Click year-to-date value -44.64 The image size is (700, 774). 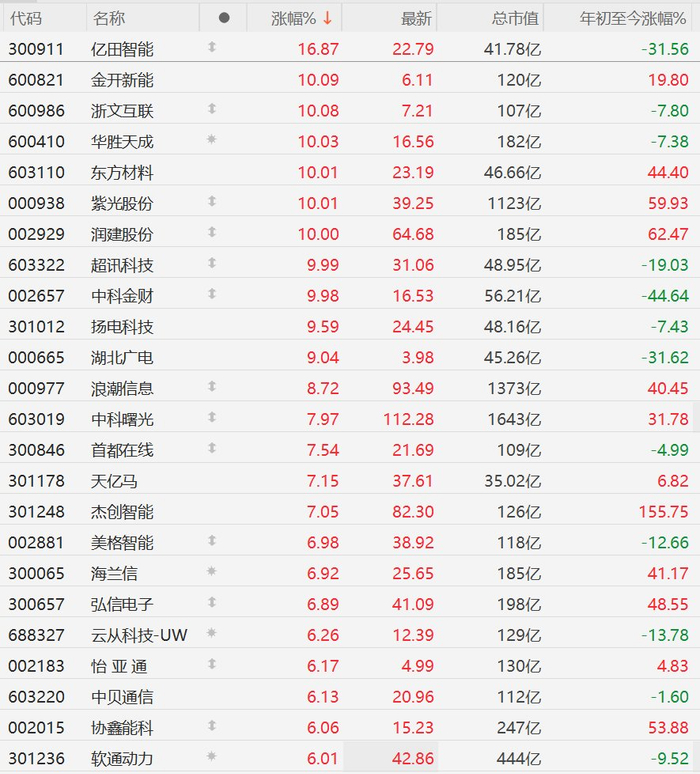(x=665, y=296)
